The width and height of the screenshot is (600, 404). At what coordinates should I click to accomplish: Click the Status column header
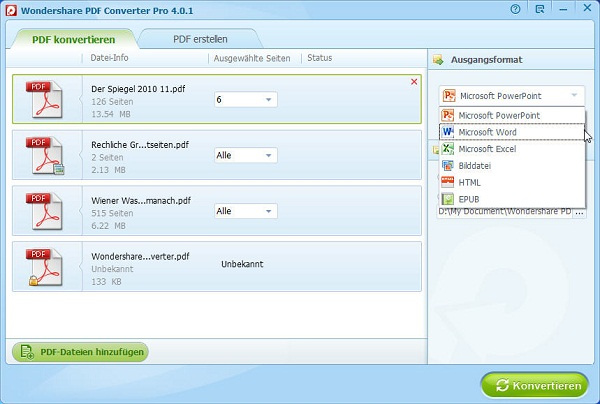coord(320,58)
